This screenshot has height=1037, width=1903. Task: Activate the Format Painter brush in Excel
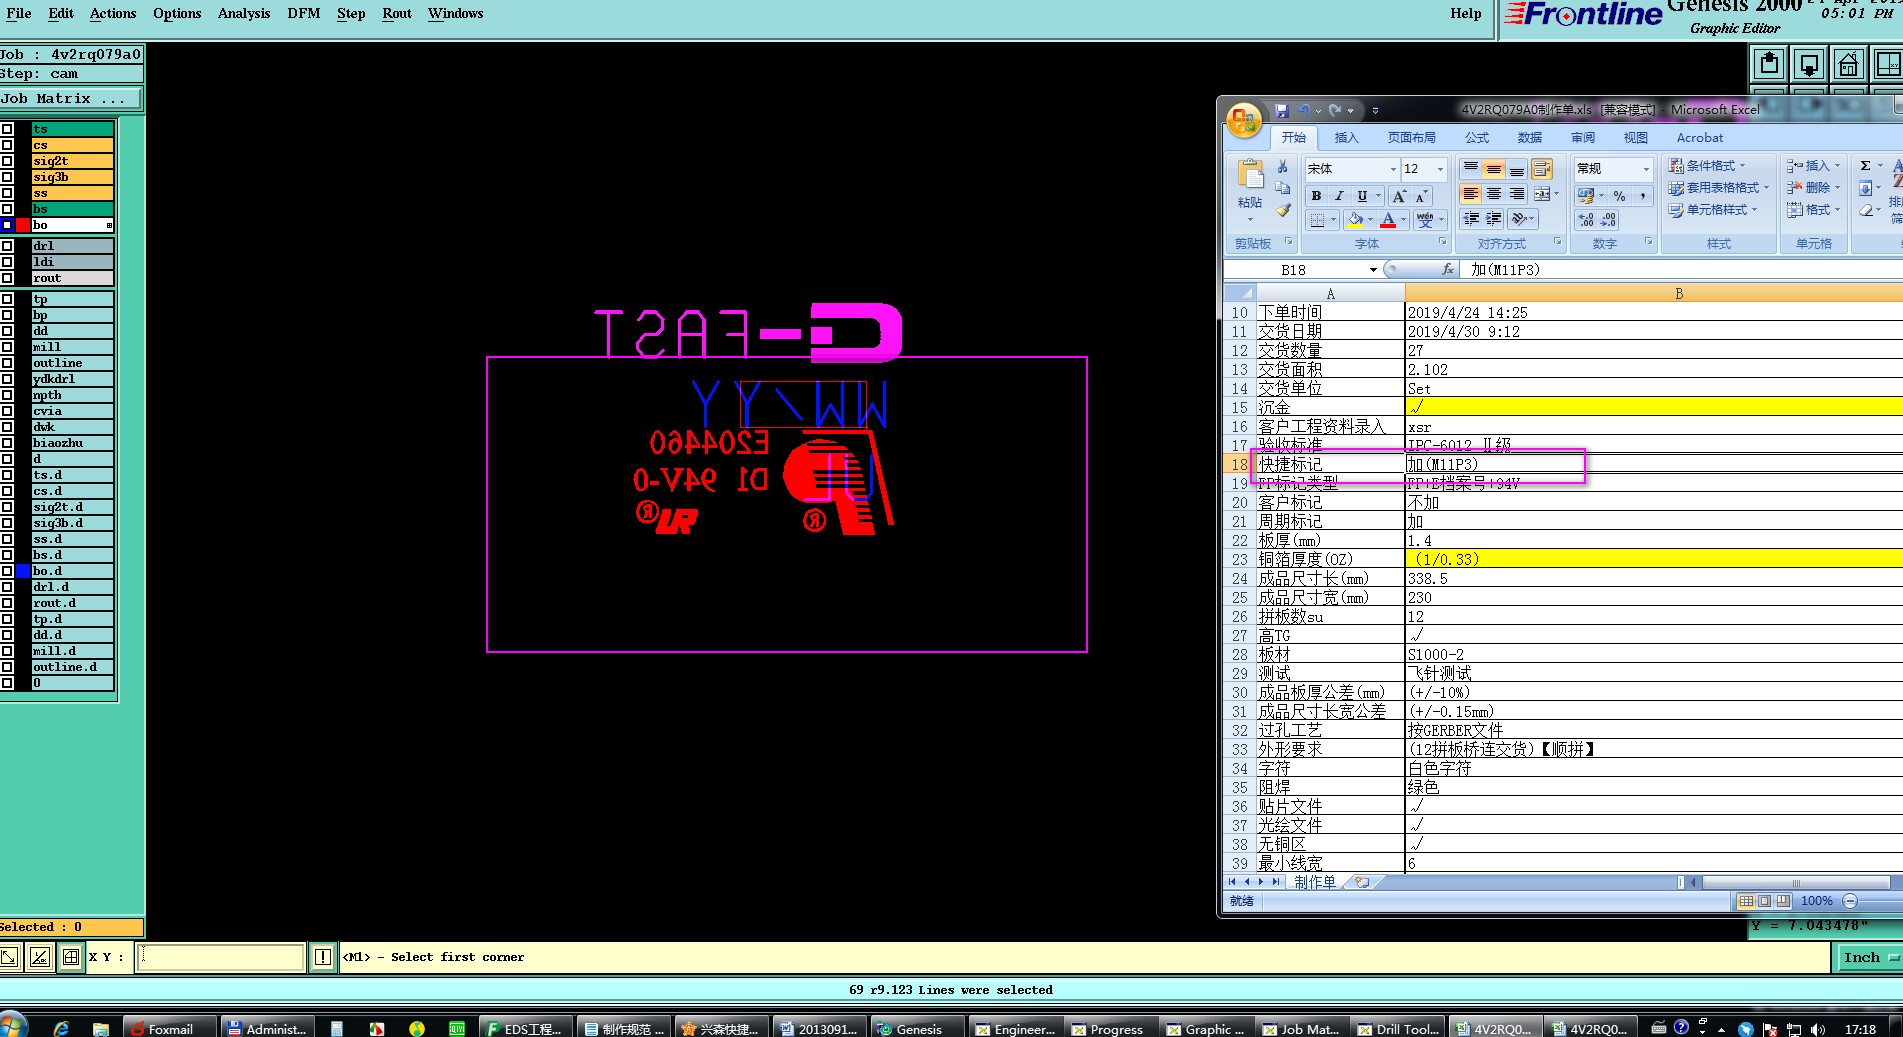point(1283,211)
